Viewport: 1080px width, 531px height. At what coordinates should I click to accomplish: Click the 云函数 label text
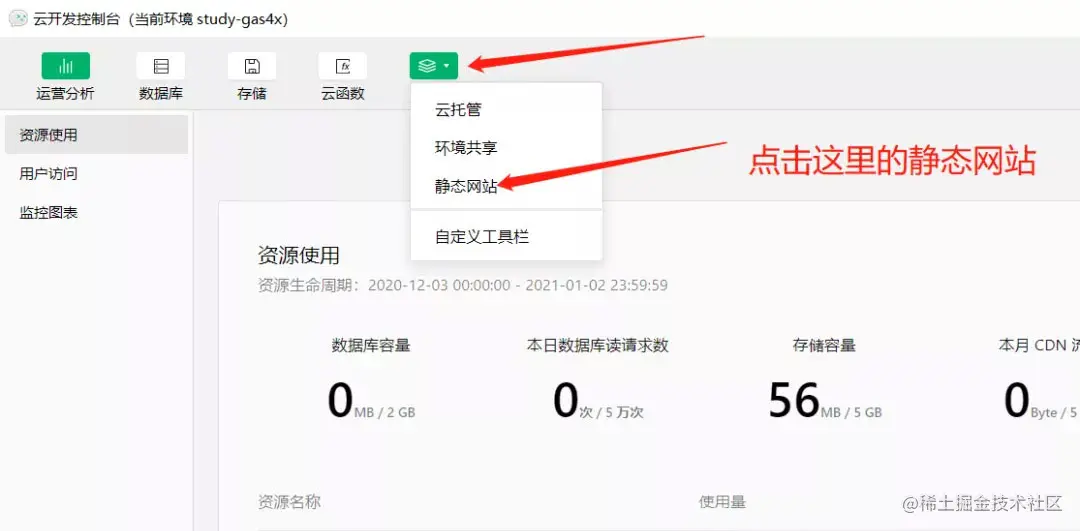click(x=343, y=94)
